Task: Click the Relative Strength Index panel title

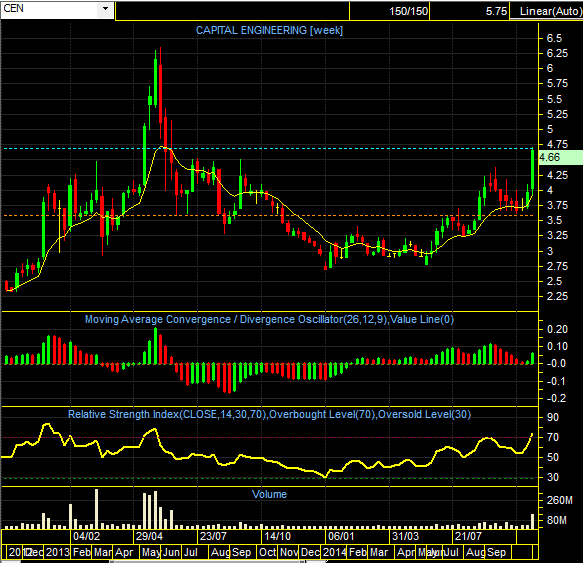Action: pyautogui.click(x=269, y=414)
